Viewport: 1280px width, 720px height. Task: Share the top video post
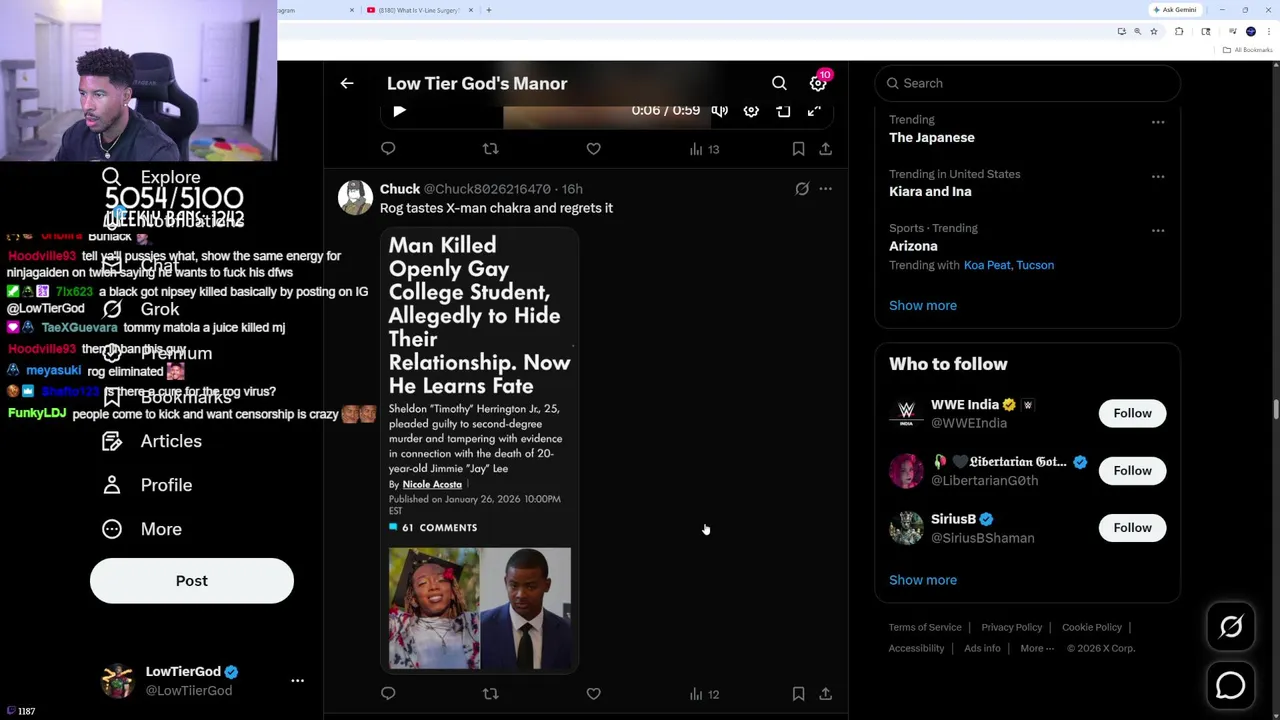(825, 149)
